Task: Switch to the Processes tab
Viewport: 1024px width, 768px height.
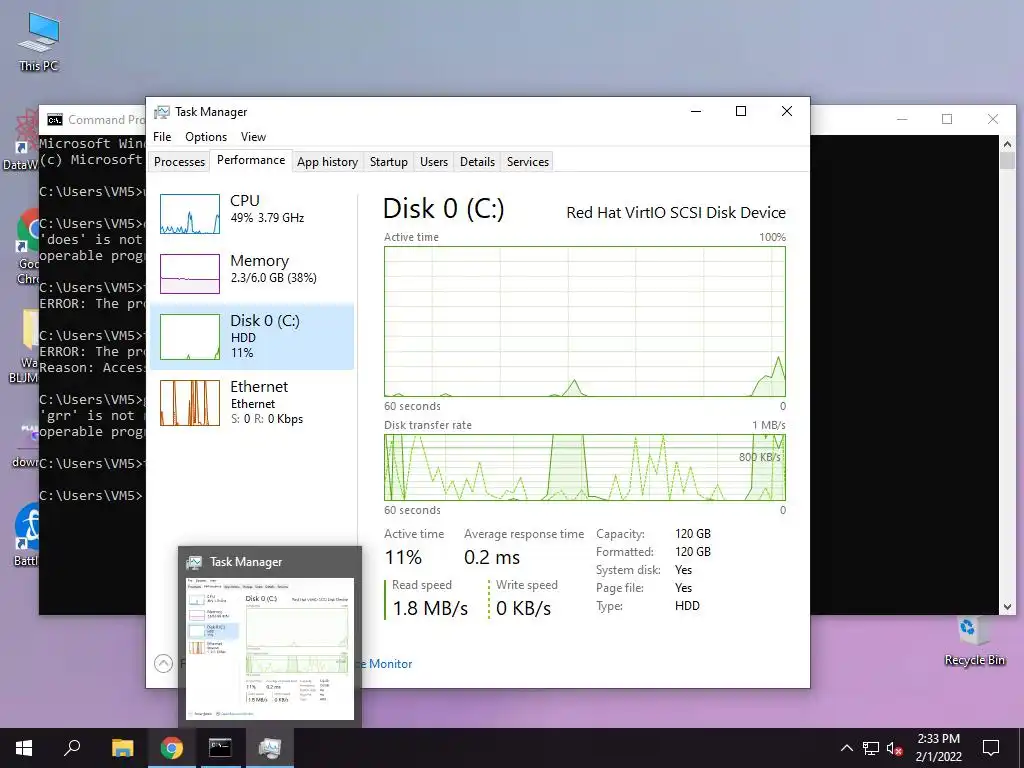Action: pyautogui.click(x=180, y=162)
